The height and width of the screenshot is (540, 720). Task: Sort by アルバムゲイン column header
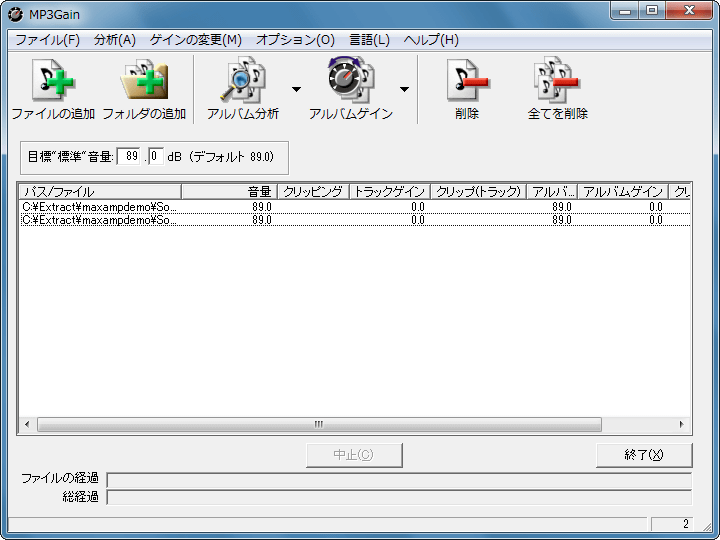[623, 191]
